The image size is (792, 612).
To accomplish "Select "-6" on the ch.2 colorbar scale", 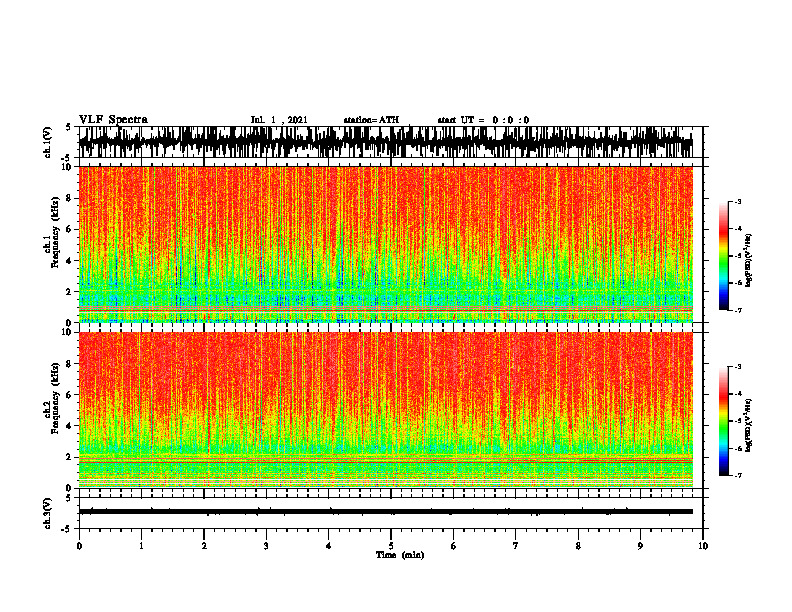I will click(738, 448).
